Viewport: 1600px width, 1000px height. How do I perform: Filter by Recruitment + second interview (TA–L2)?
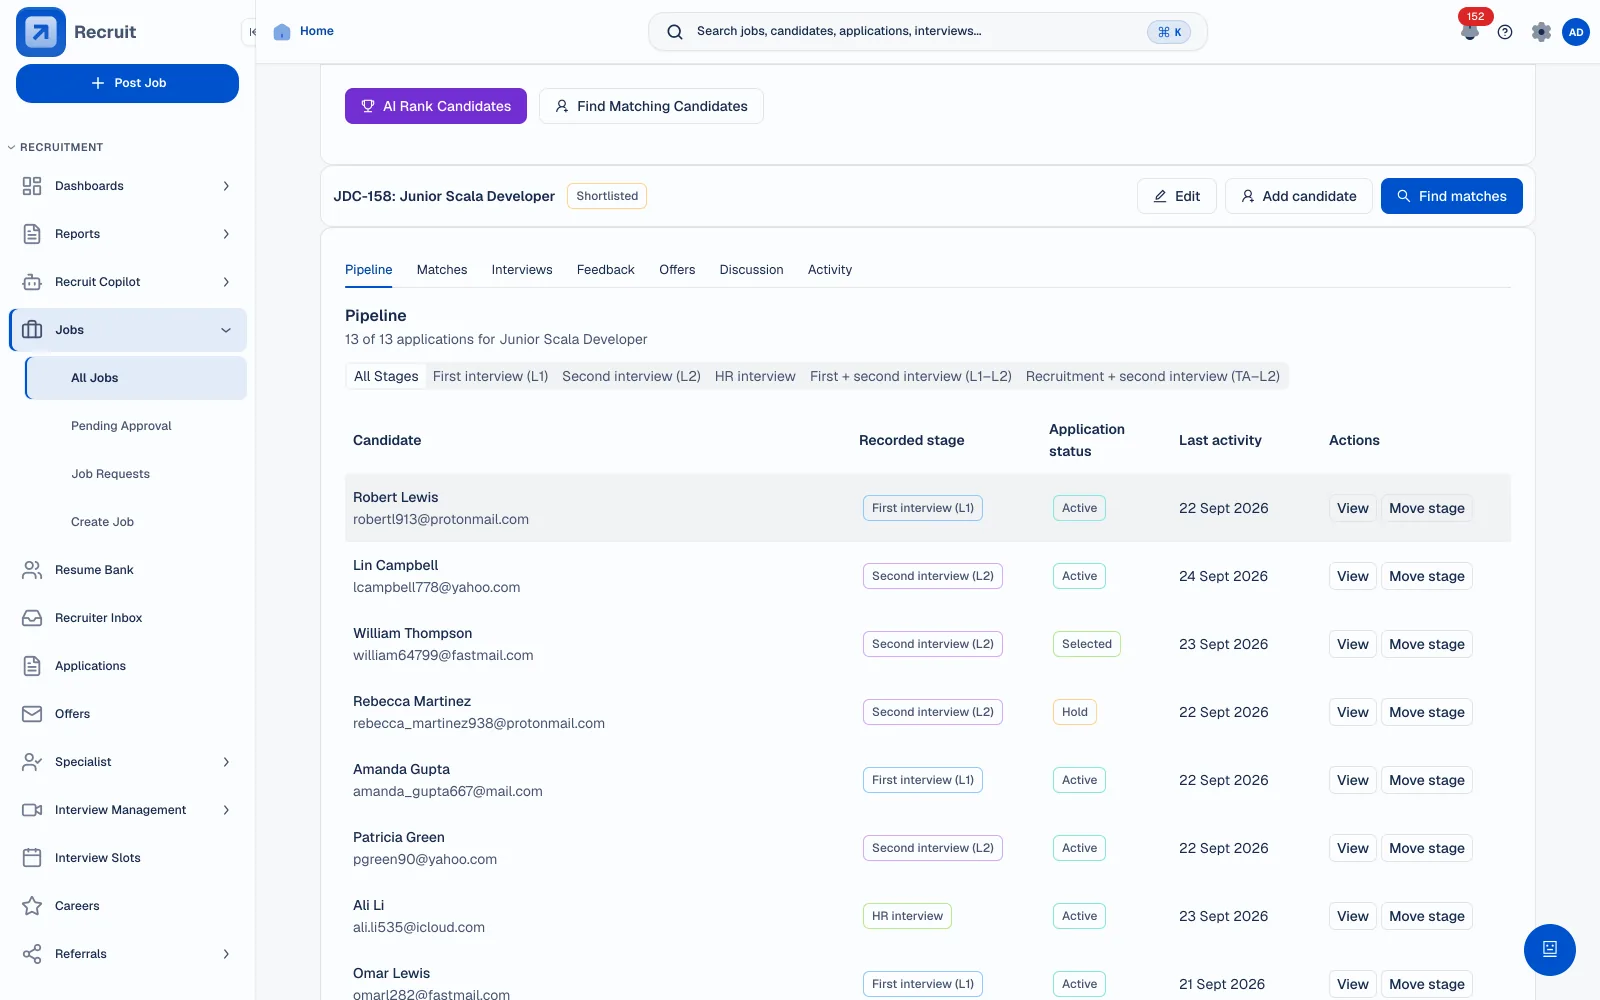click(x=1153, y=376)
